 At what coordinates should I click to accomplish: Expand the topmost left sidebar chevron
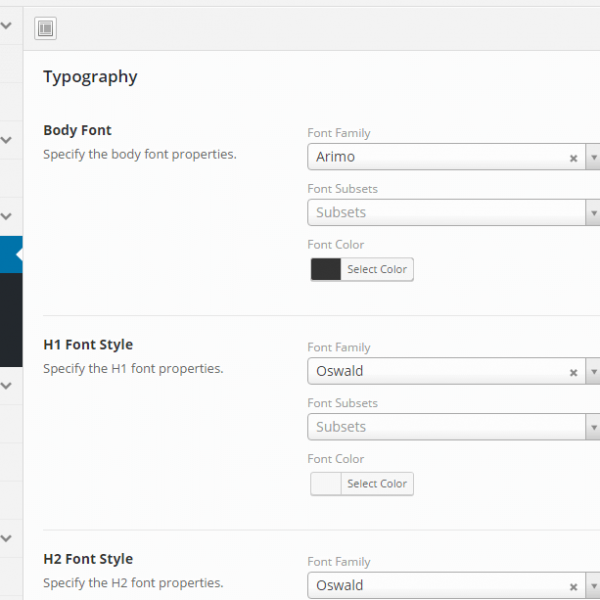coord(6,27)
